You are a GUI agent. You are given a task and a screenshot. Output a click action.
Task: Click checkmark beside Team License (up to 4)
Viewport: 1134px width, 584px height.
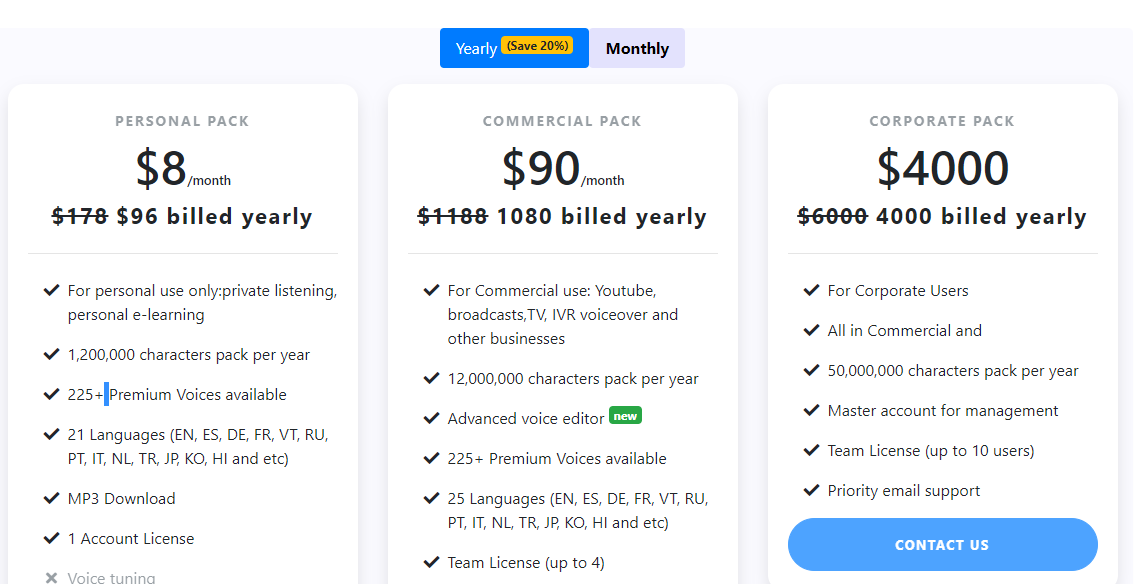pos(432,562)
